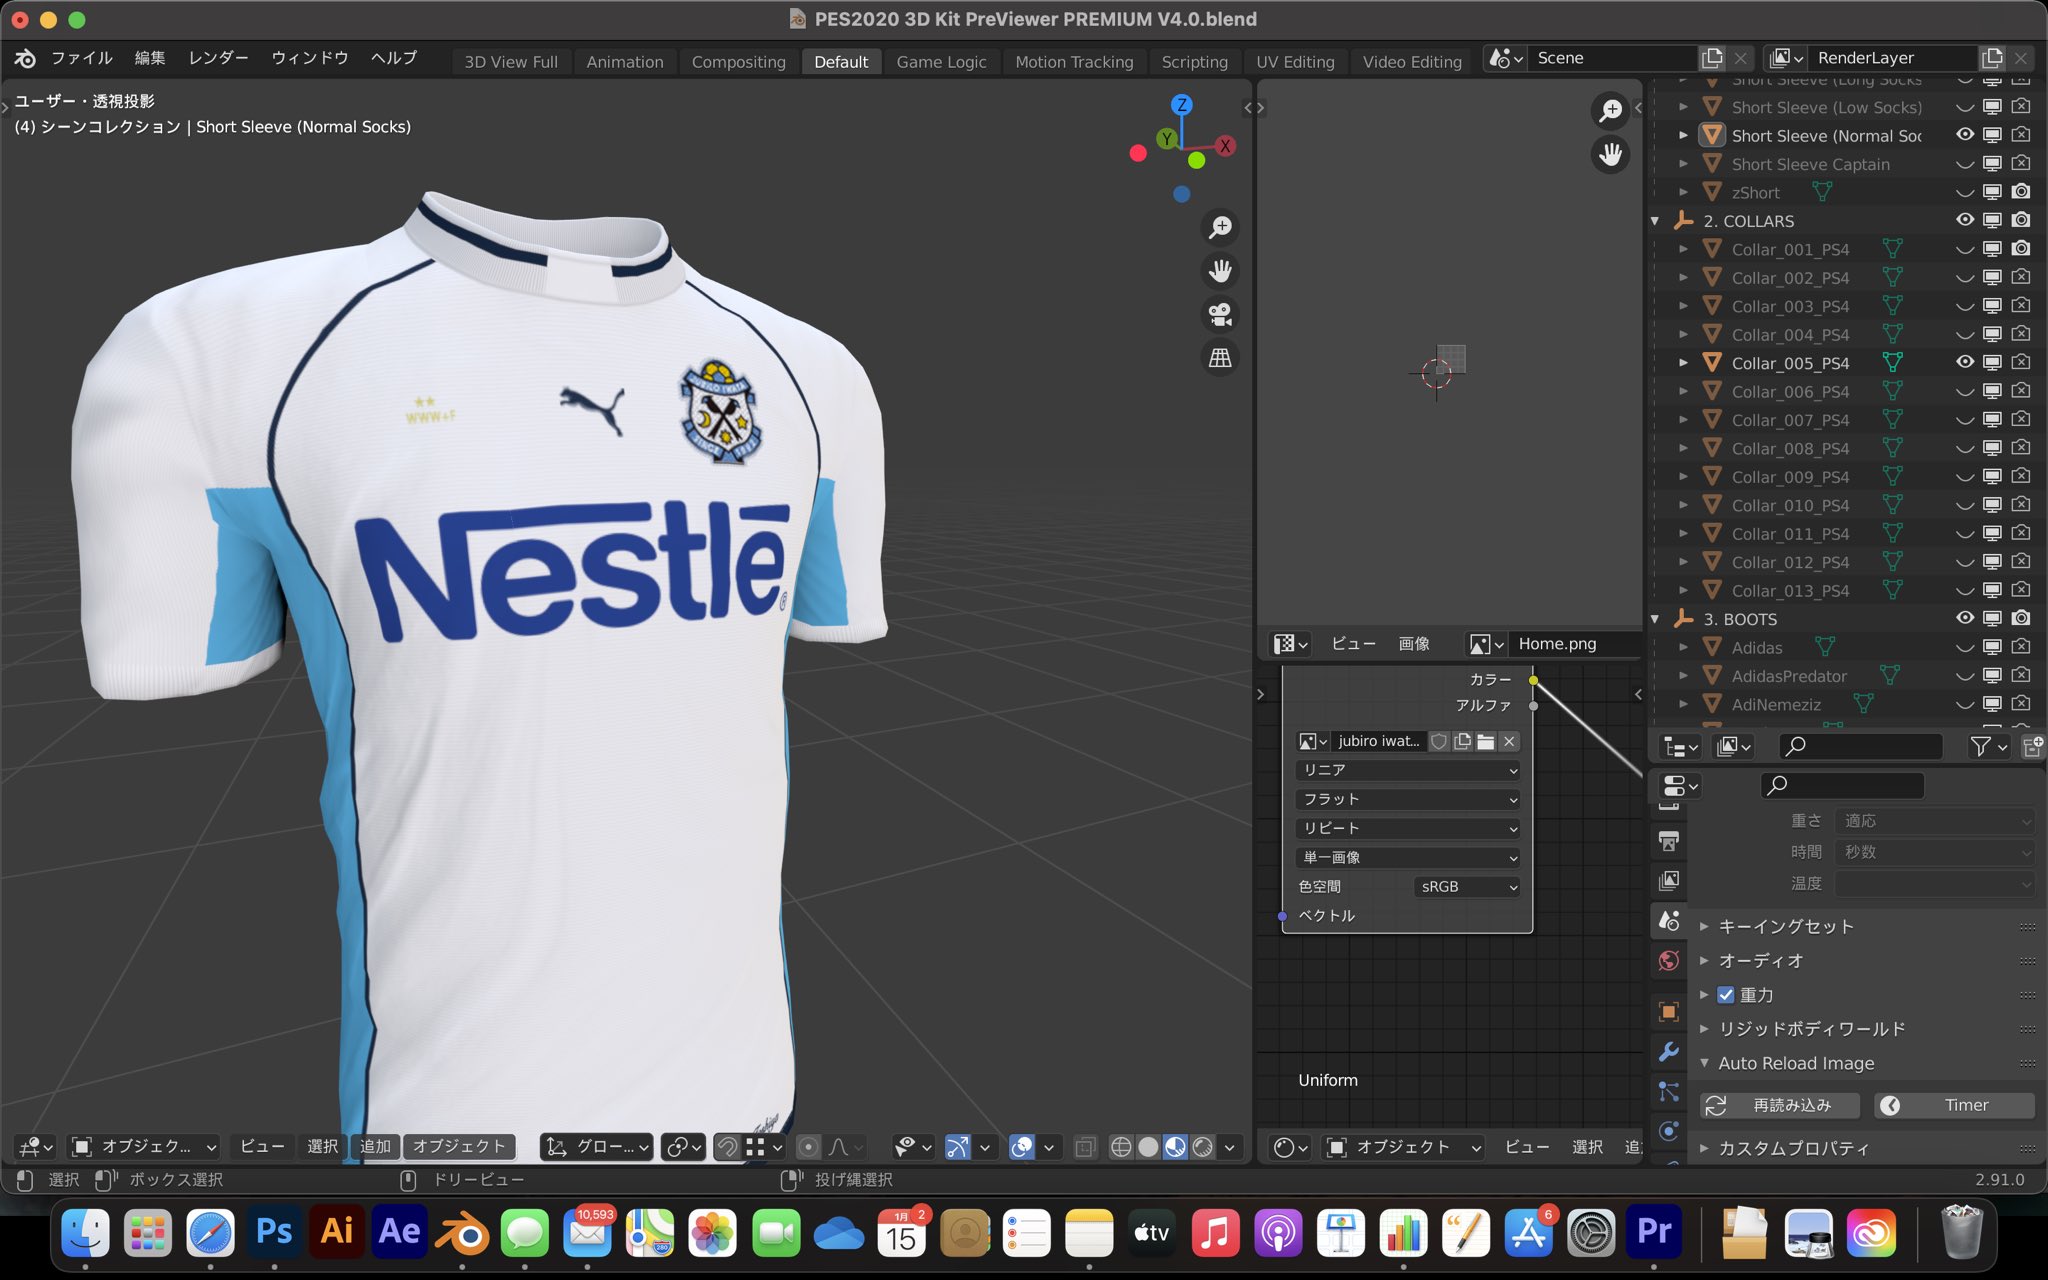
Task: Click the pan hand icon in image editor
Action: click(1610, 154)
